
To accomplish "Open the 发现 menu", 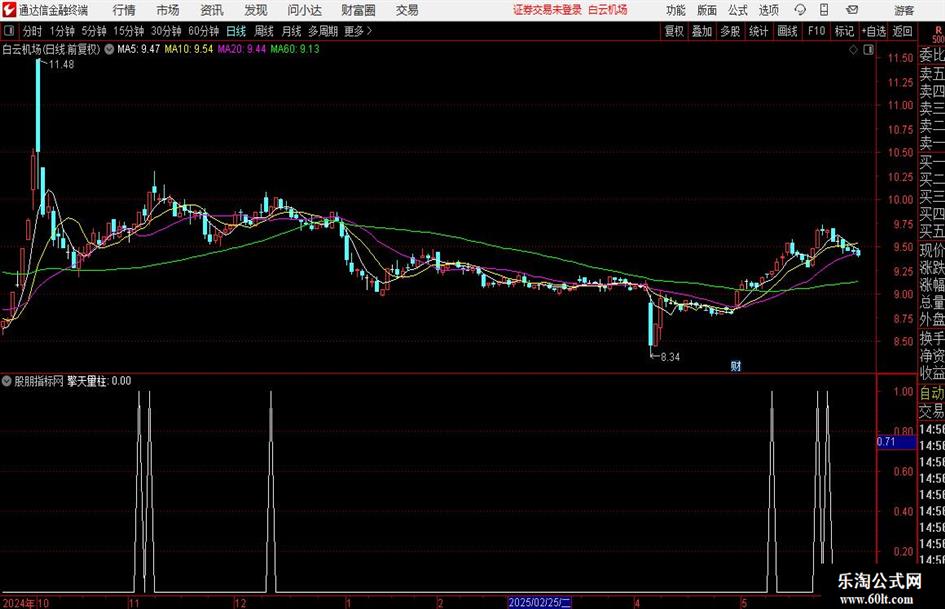I will [x=256, y=10].
